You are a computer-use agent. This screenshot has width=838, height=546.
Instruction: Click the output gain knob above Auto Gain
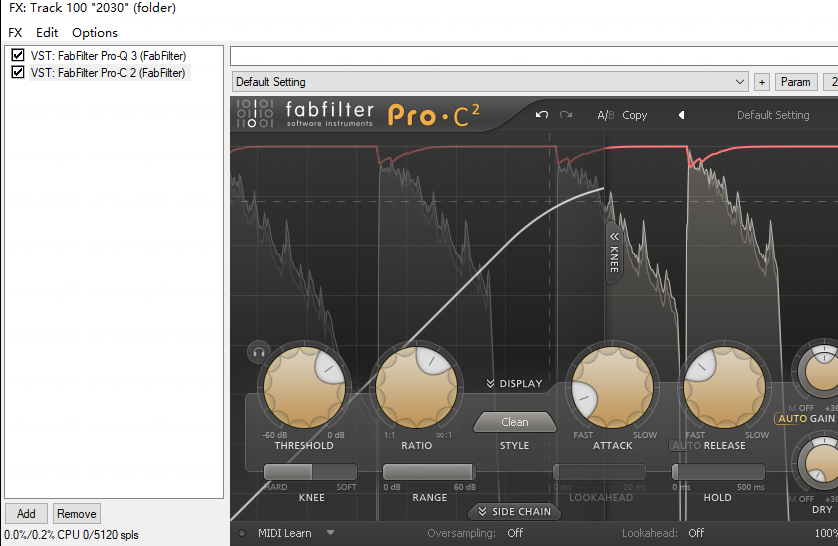coord(820,370)
